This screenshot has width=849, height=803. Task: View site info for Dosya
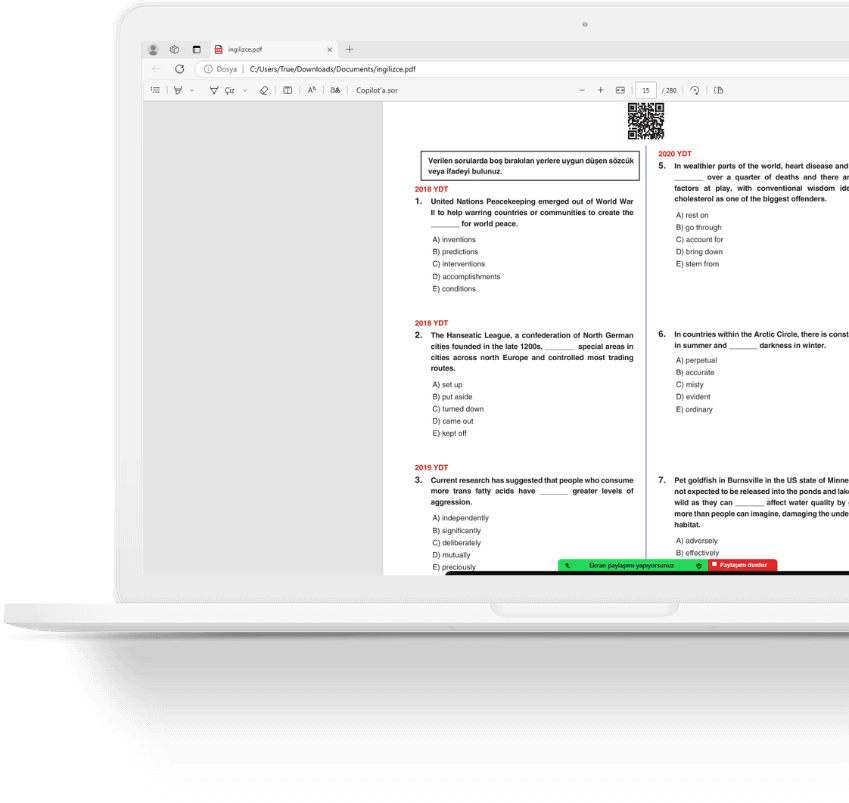click(x=220, y=69)
